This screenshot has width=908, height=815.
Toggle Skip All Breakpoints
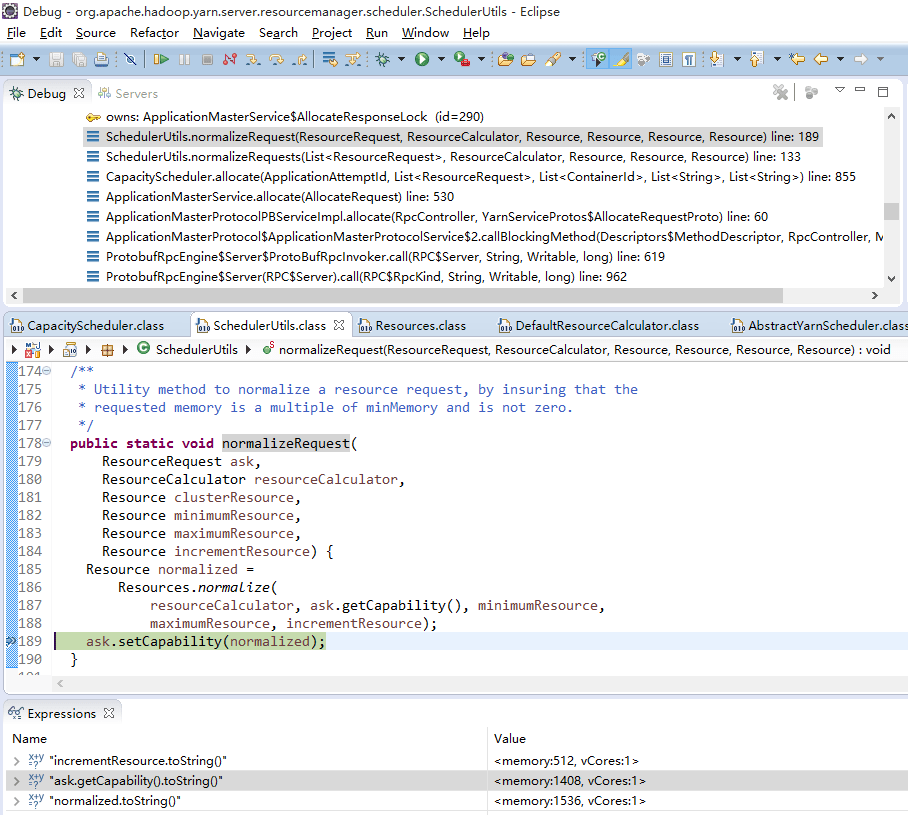(x=130, y=59)
